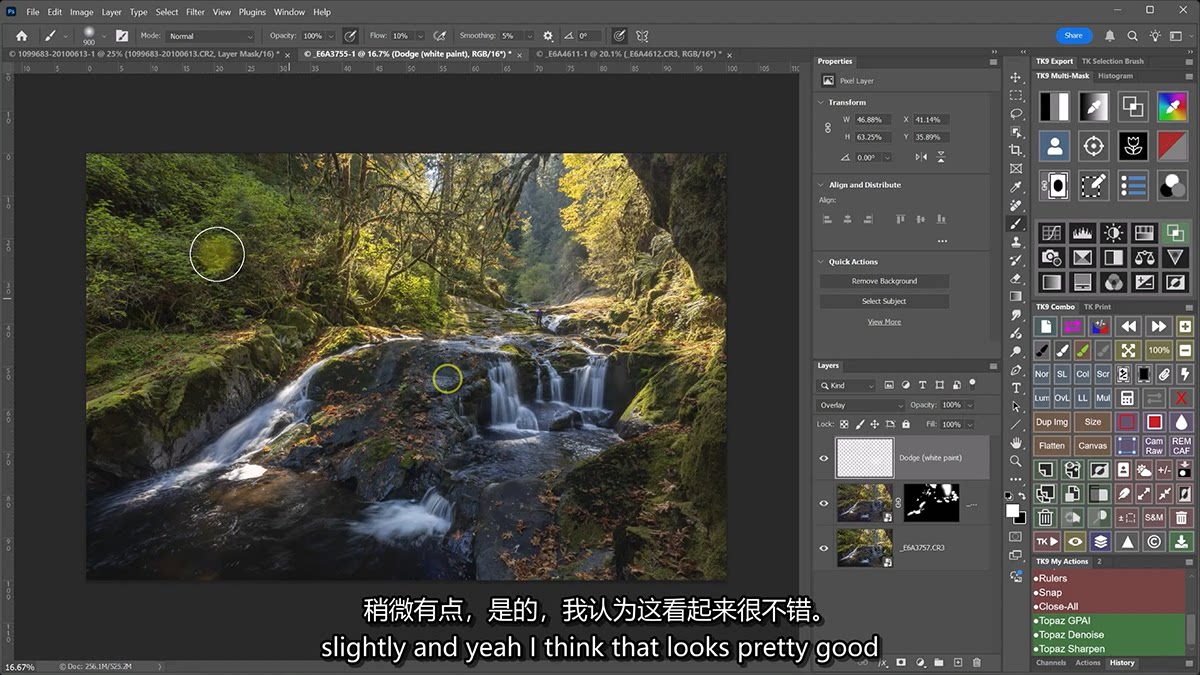Image resolution: width=1200 pixels, height=675 pixels.
Task: Toggle visibility of the masked middle layer
Action: (824, 503)
